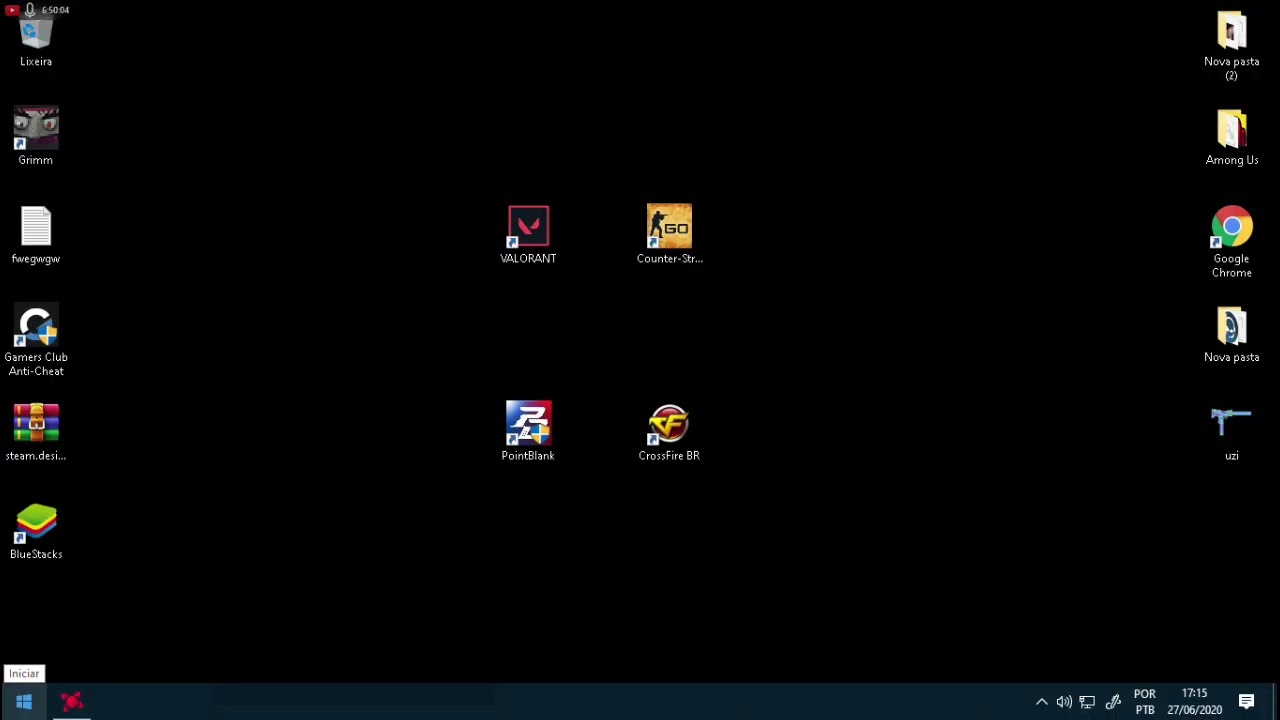Screen dimensions: 1280x720
Task: Open Gamers Club Anti-Cheat shortcut
Action: [x=36, y=341]
